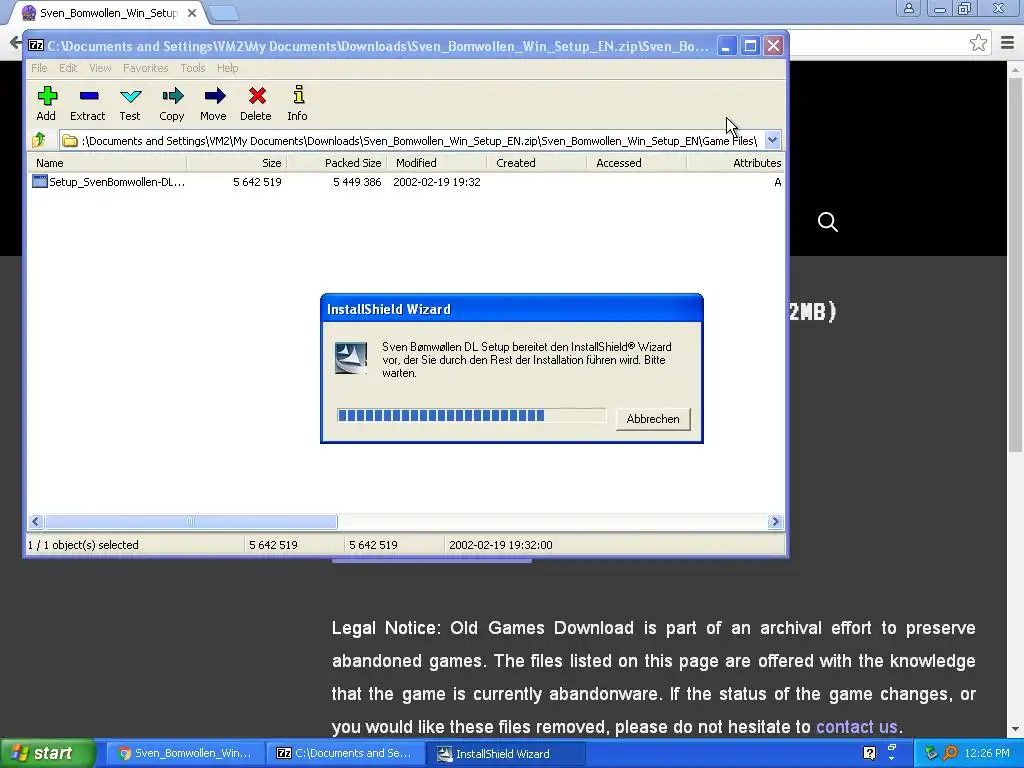This screenshot has width=1024, height=768.
Task: Click the size value 5 642 519 in the file row
Action: click(x=257, y=182)
